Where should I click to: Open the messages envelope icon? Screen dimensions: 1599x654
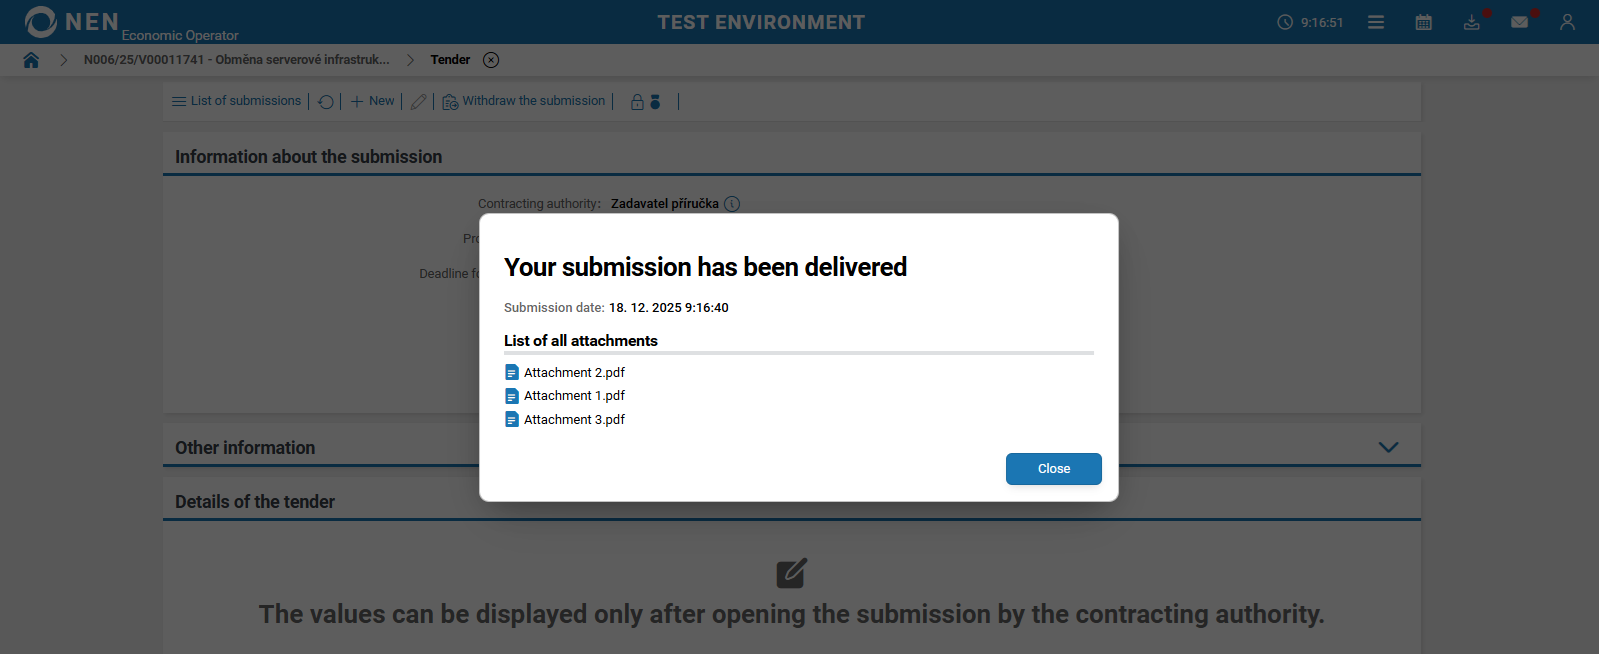click(x=1520, y=22)
